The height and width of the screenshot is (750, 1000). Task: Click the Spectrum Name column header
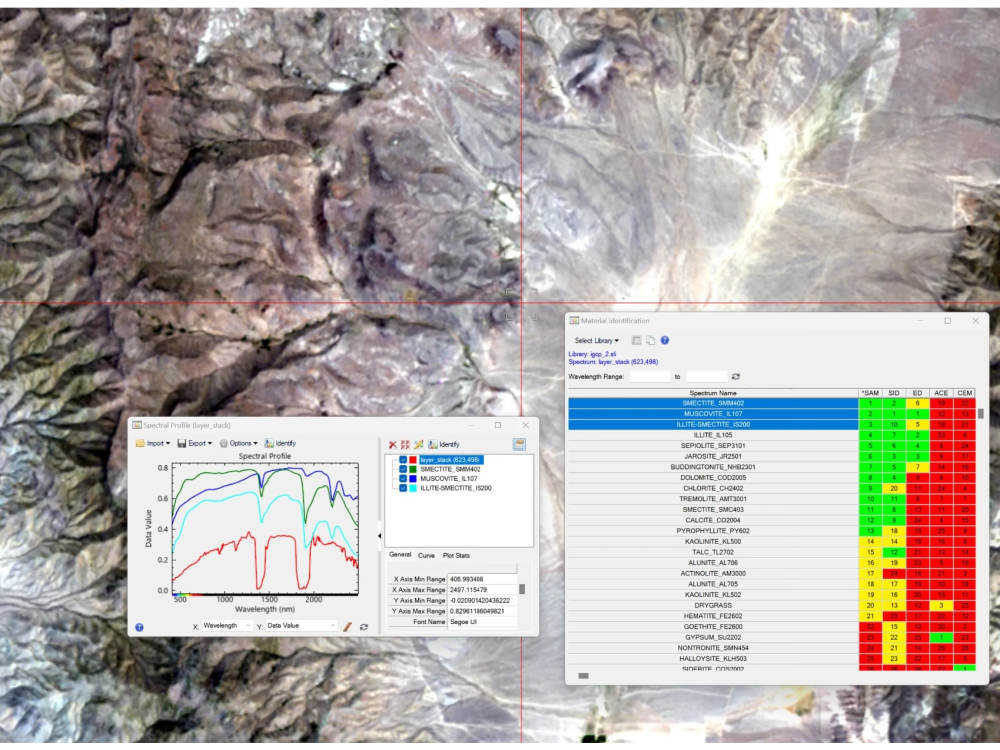713,393
